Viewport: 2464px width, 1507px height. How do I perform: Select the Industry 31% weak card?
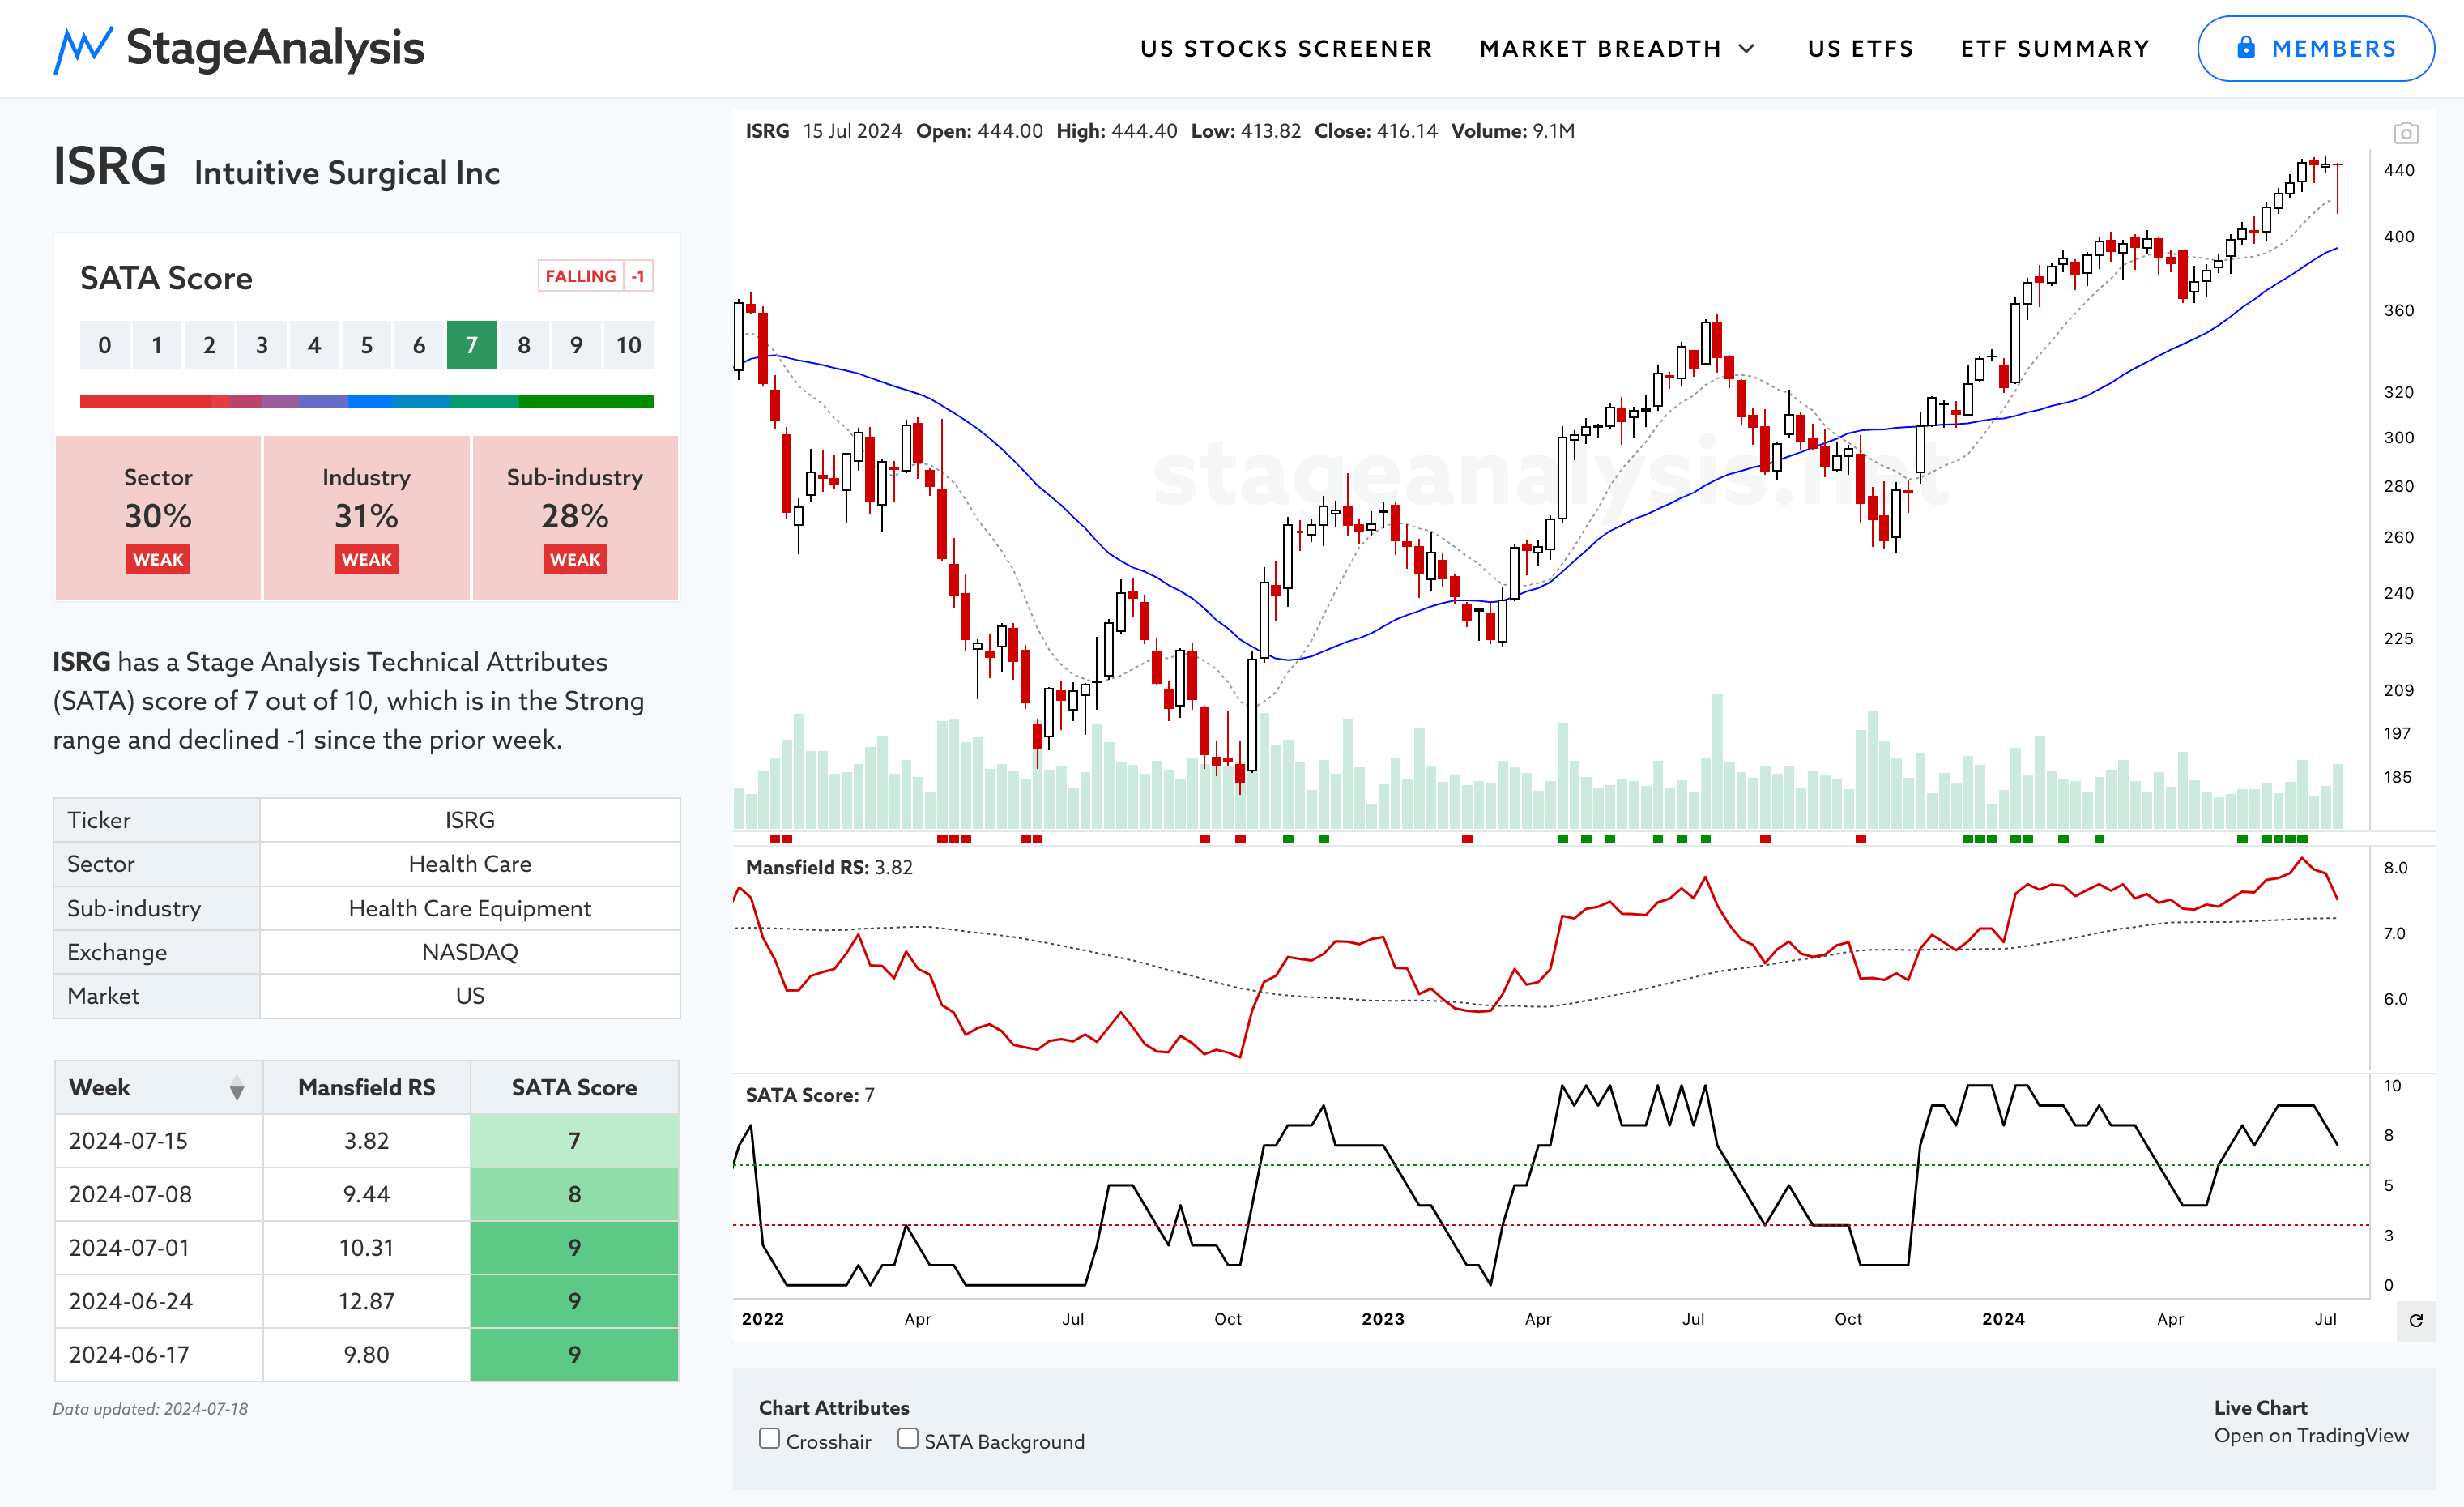click(x=366, y=517)
